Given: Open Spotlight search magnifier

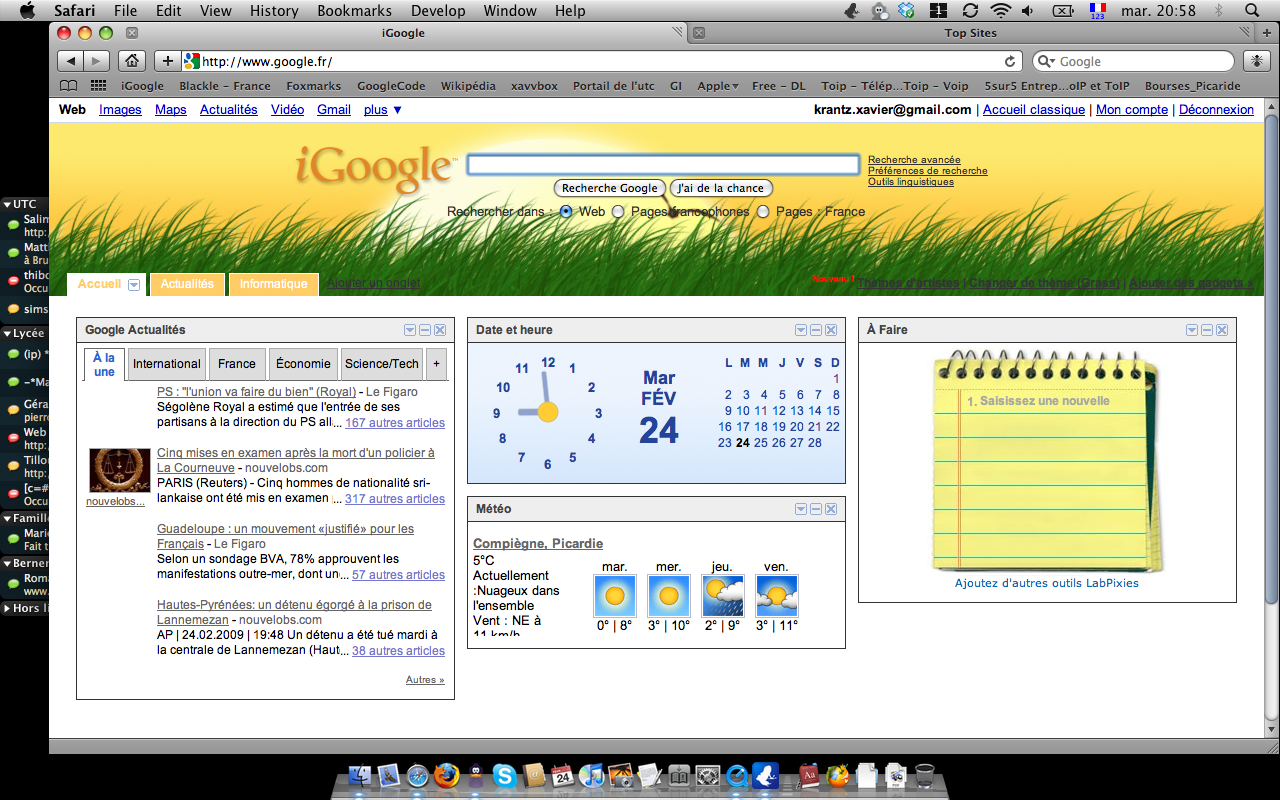Looking at the screenshot, I should point(1252,11).
